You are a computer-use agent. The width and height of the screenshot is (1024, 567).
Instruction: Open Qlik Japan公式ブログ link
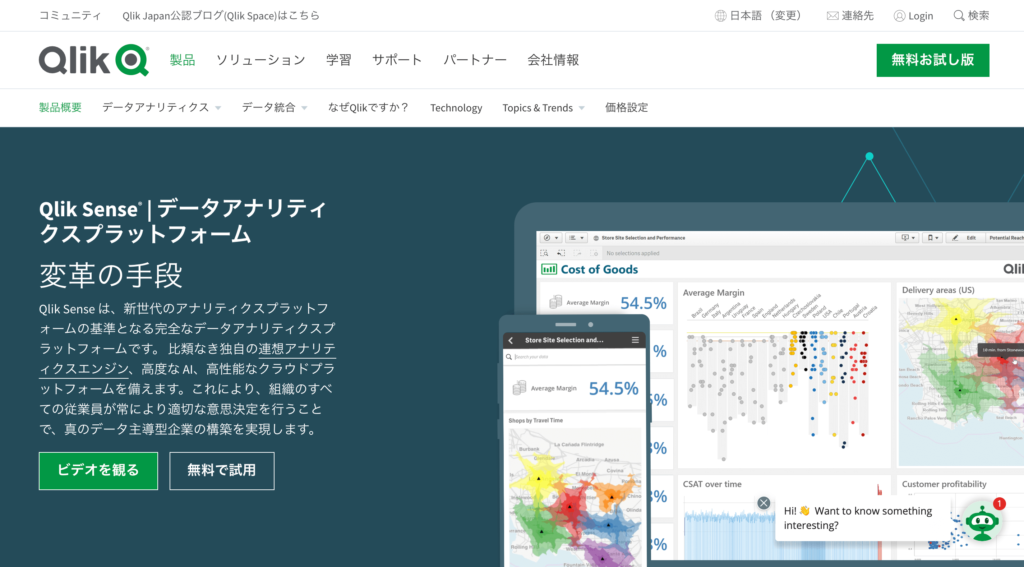click(221, 16)
